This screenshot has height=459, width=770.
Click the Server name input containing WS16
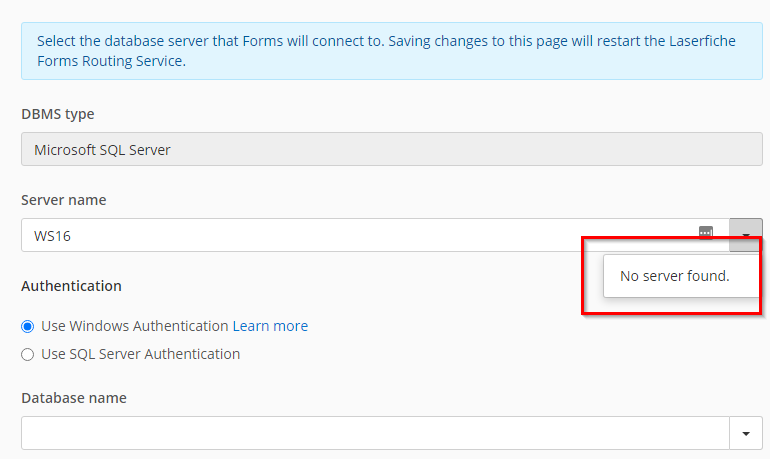coord(375,235)
